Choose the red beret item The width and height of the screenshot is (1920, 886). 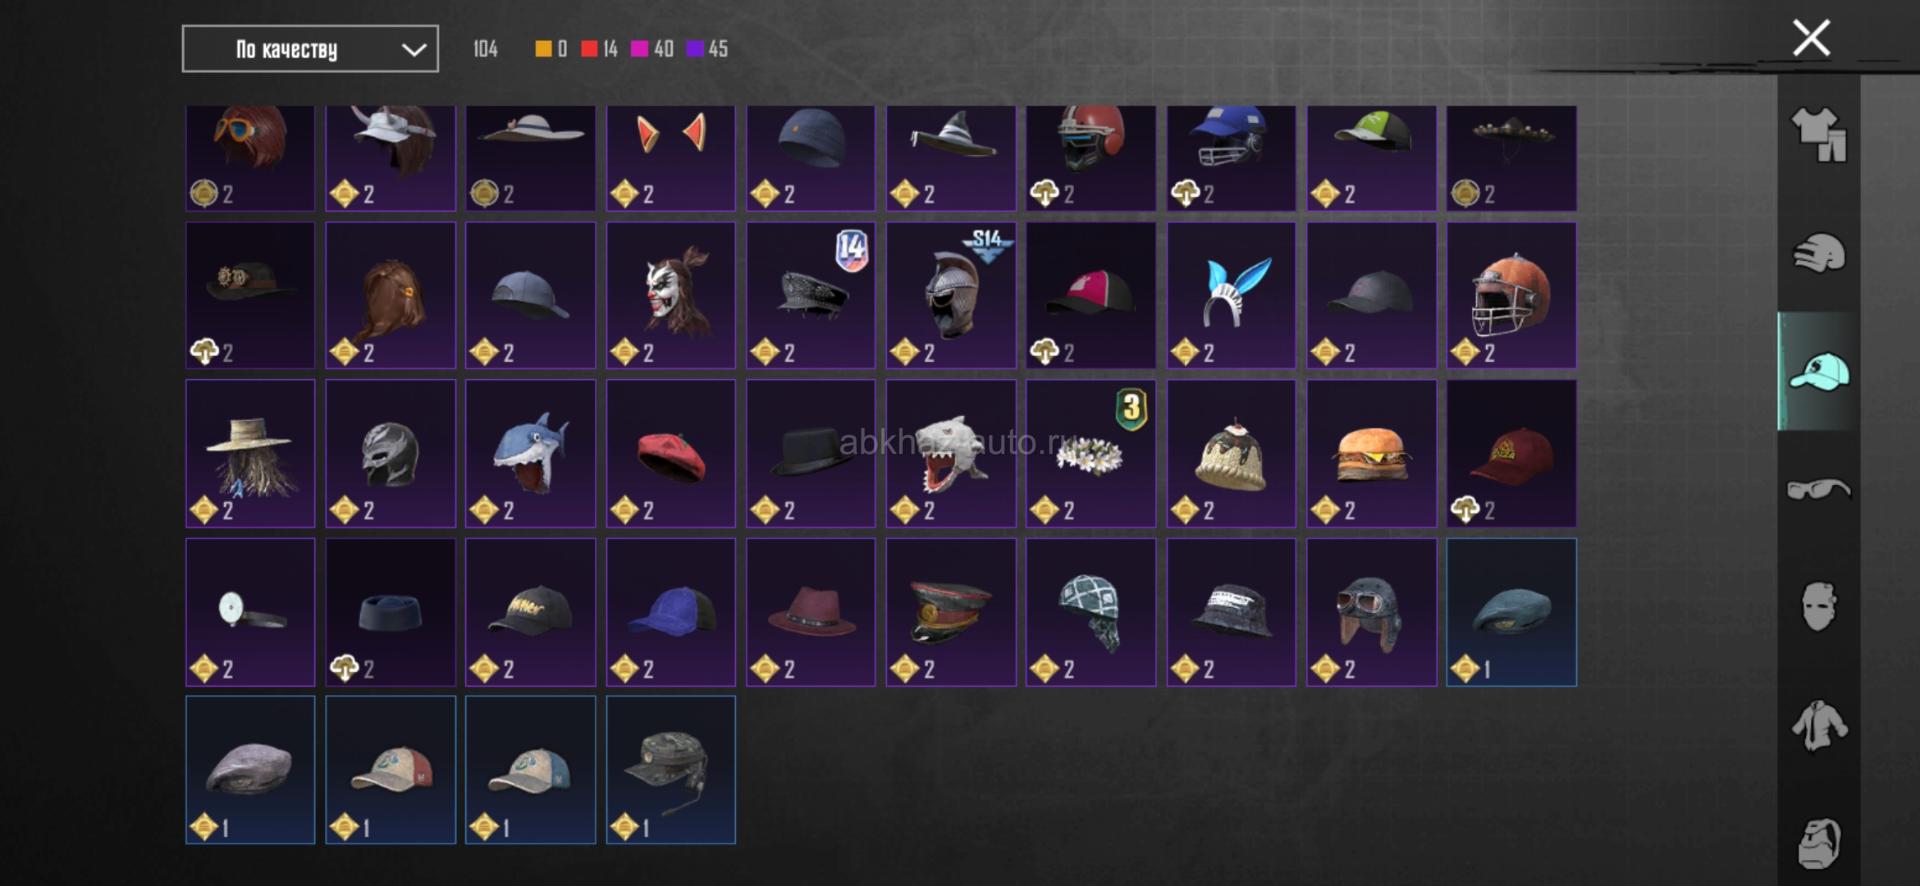pos(671,453)
